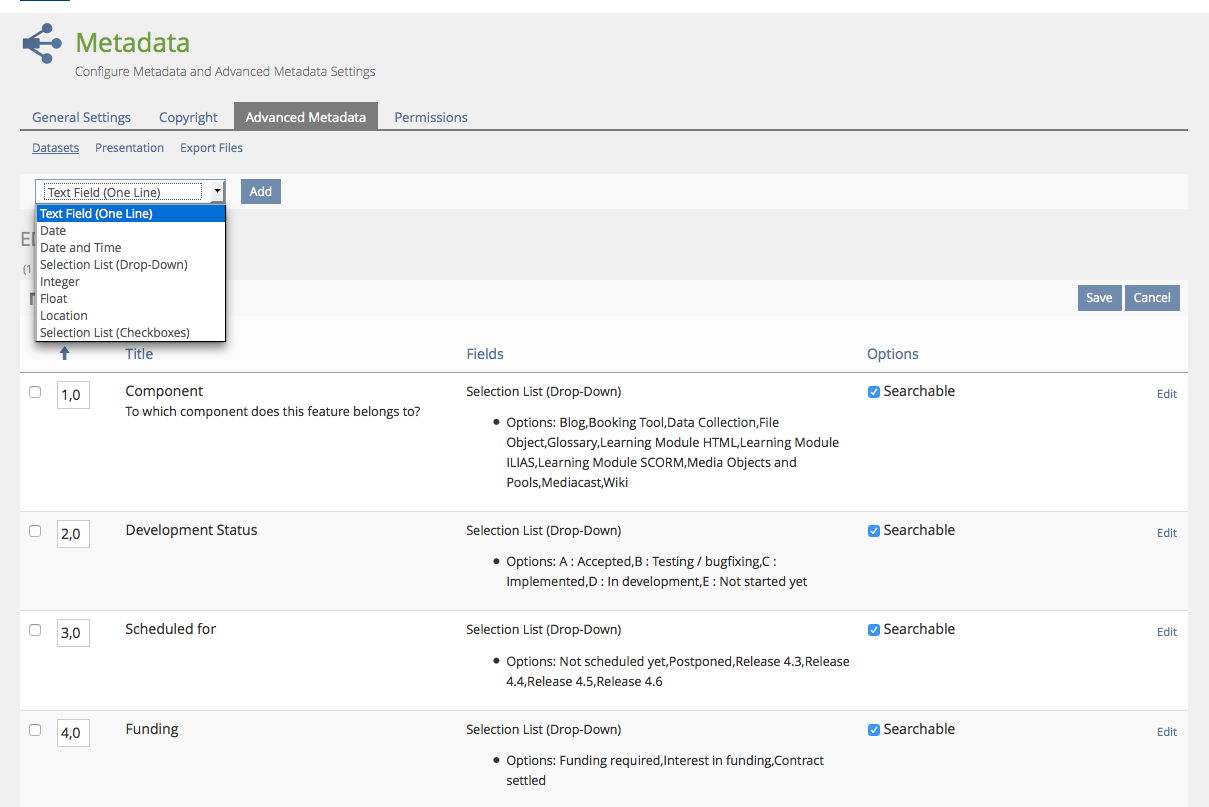The height and width of the screenshot is (807, 1209).
Task: Cancel the changes with Cancel button
Action: (x=1151, y=298)
